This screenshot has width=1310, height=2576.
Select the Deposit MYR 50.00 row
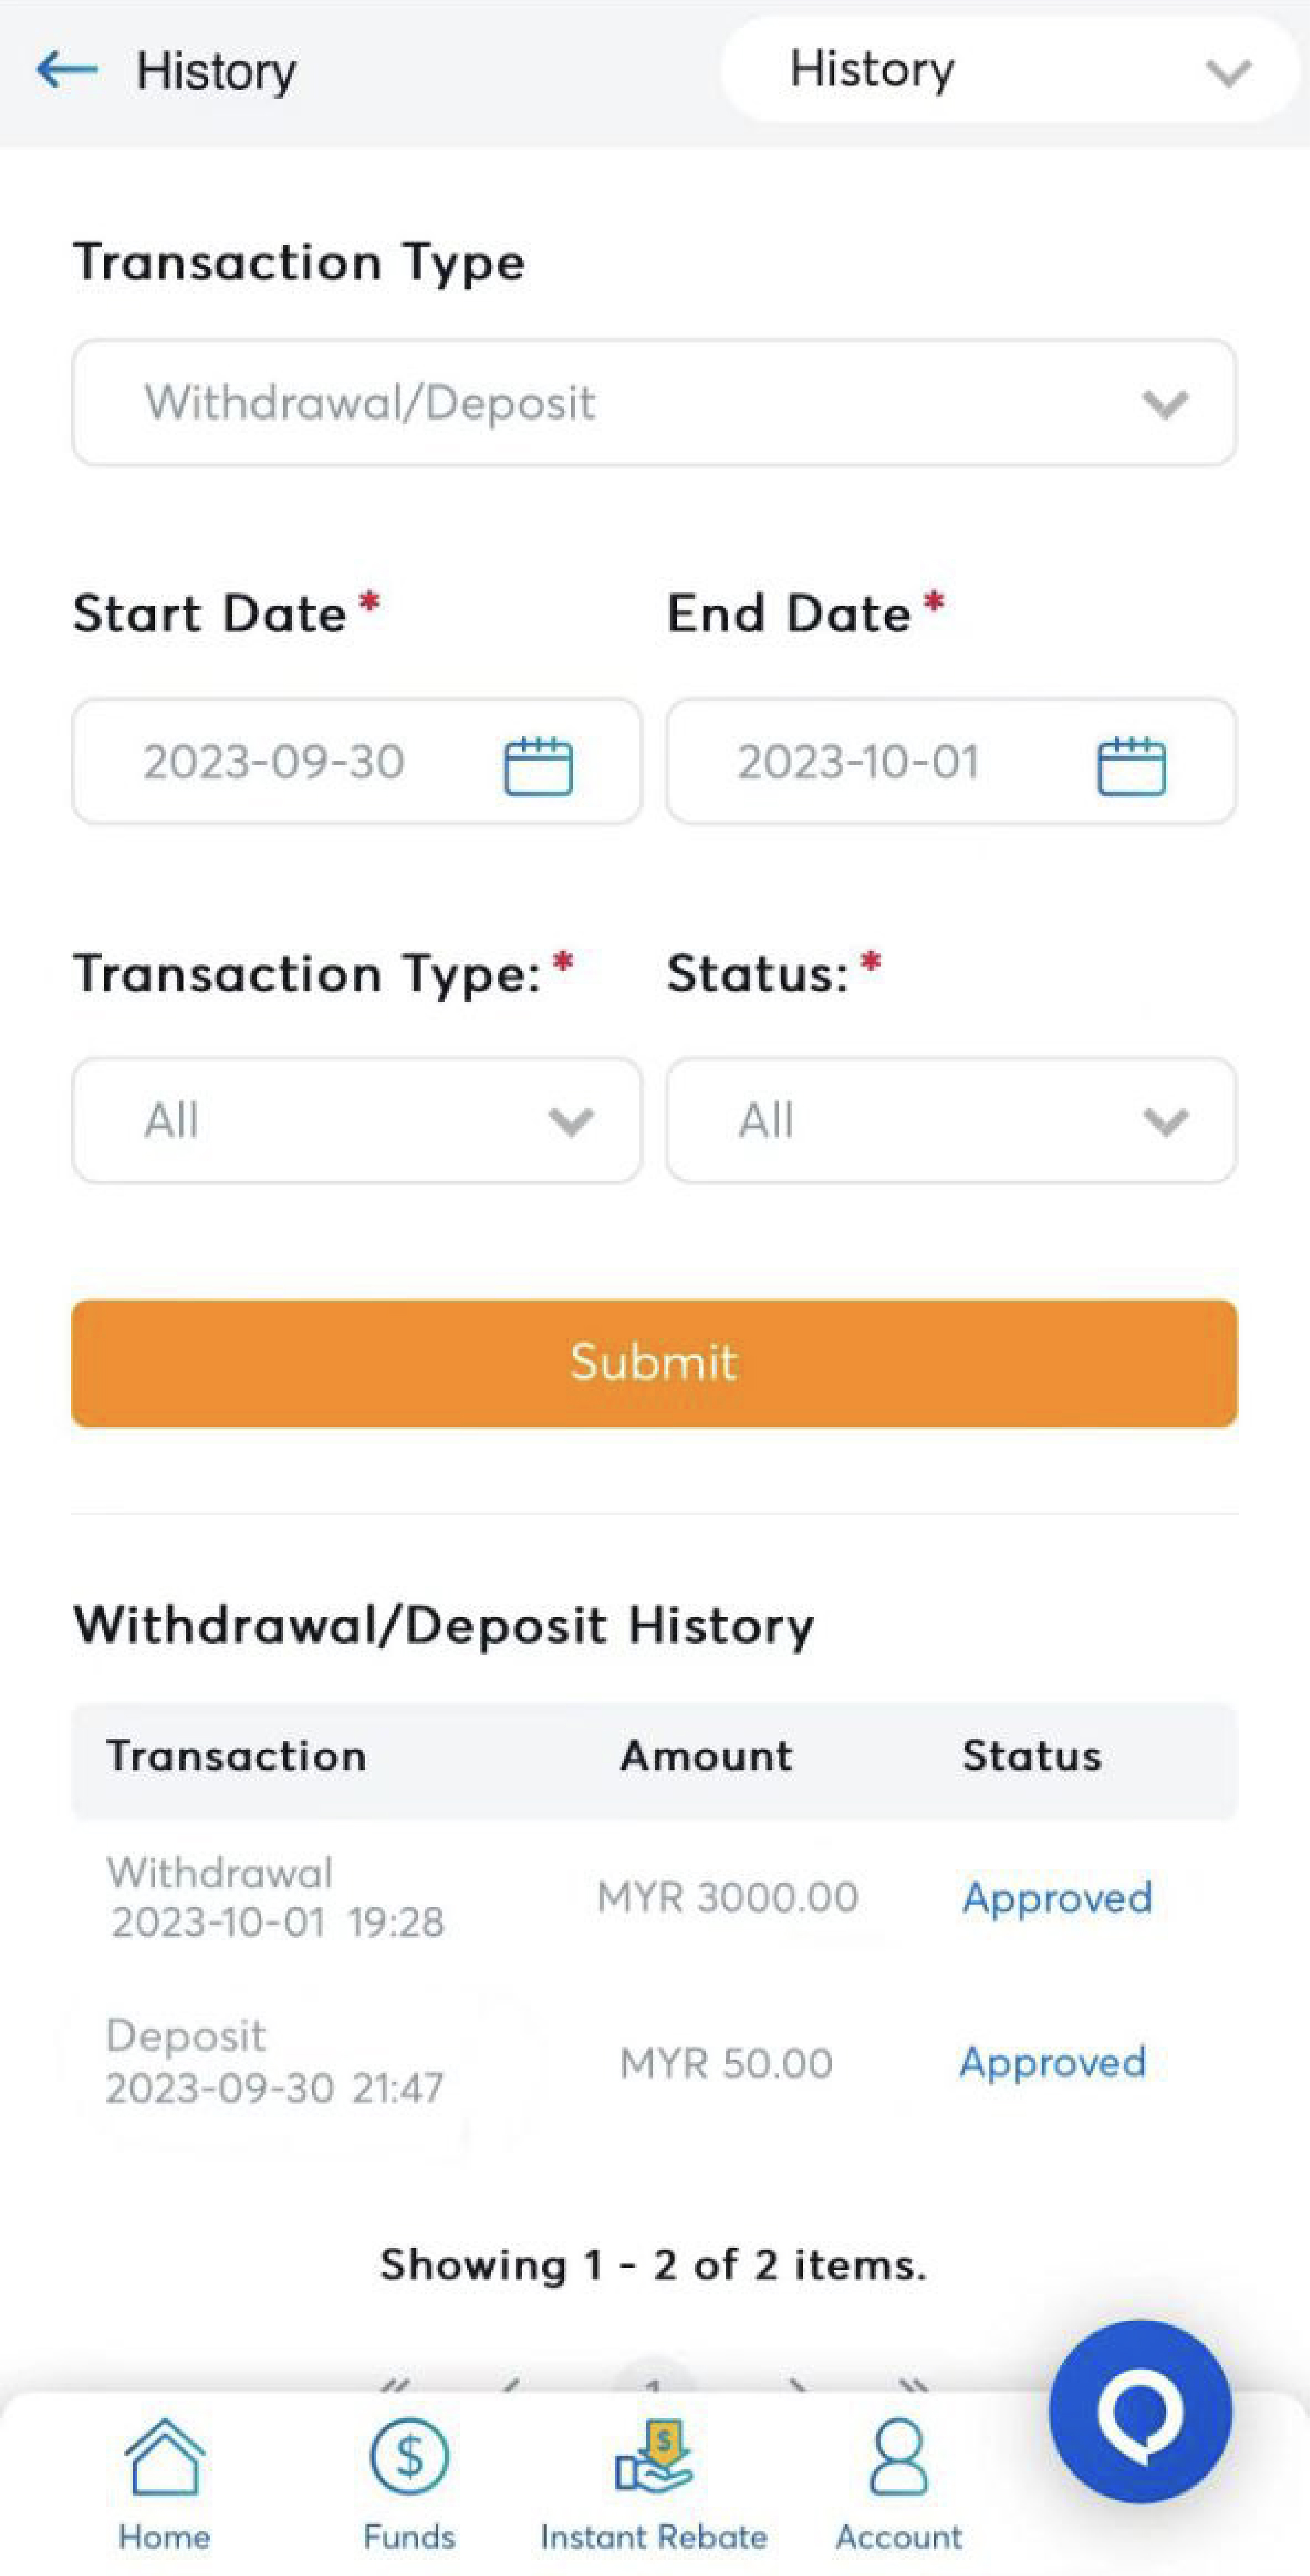pos(654,2062)
